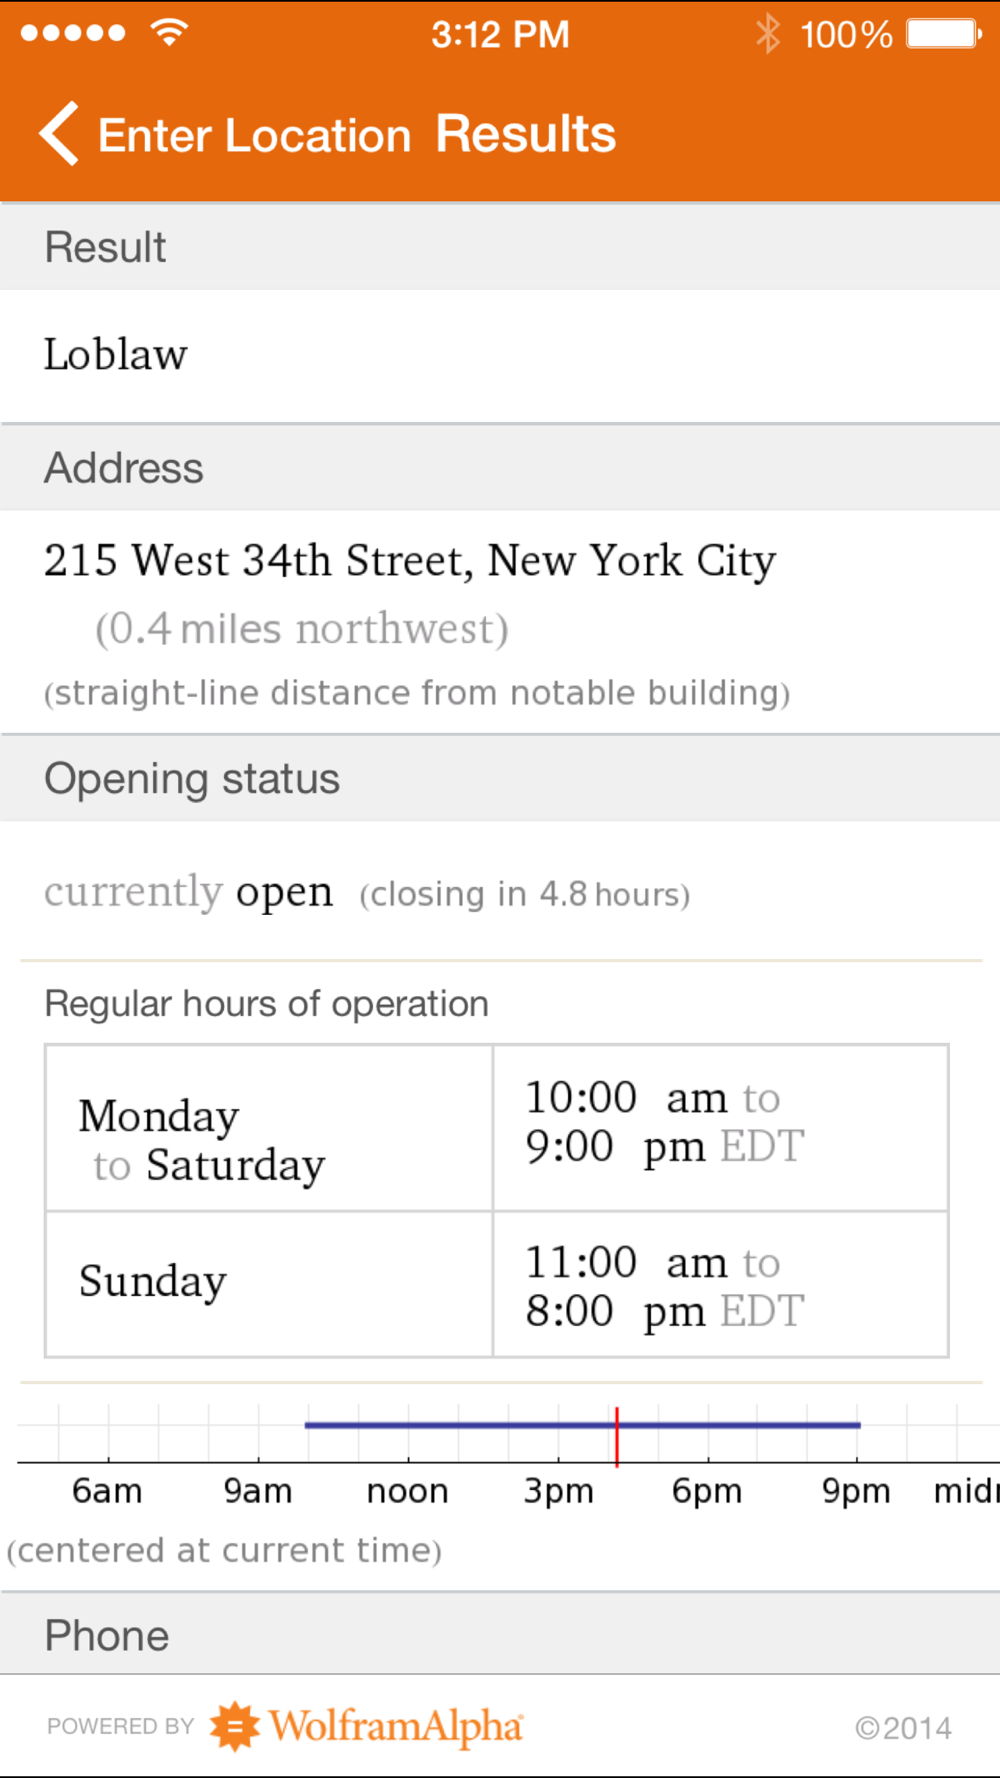Image resolution: width=1000 pixels, height=1778 pixels.
Task: Tap the Wi-Fi signal icon
Action: 169,32
